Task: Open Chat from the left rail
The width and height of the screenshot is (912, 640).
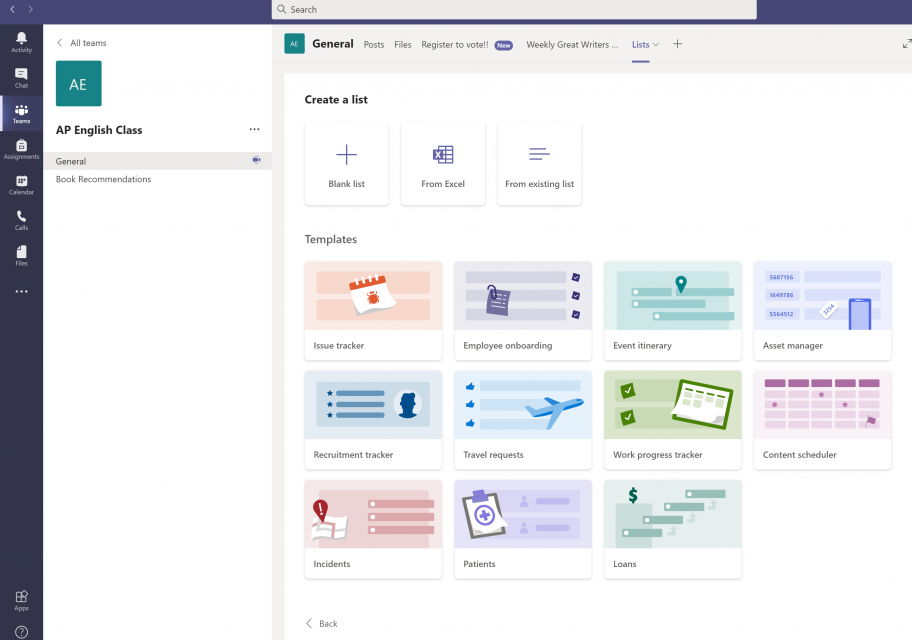Action: click(x=21, y=77)
